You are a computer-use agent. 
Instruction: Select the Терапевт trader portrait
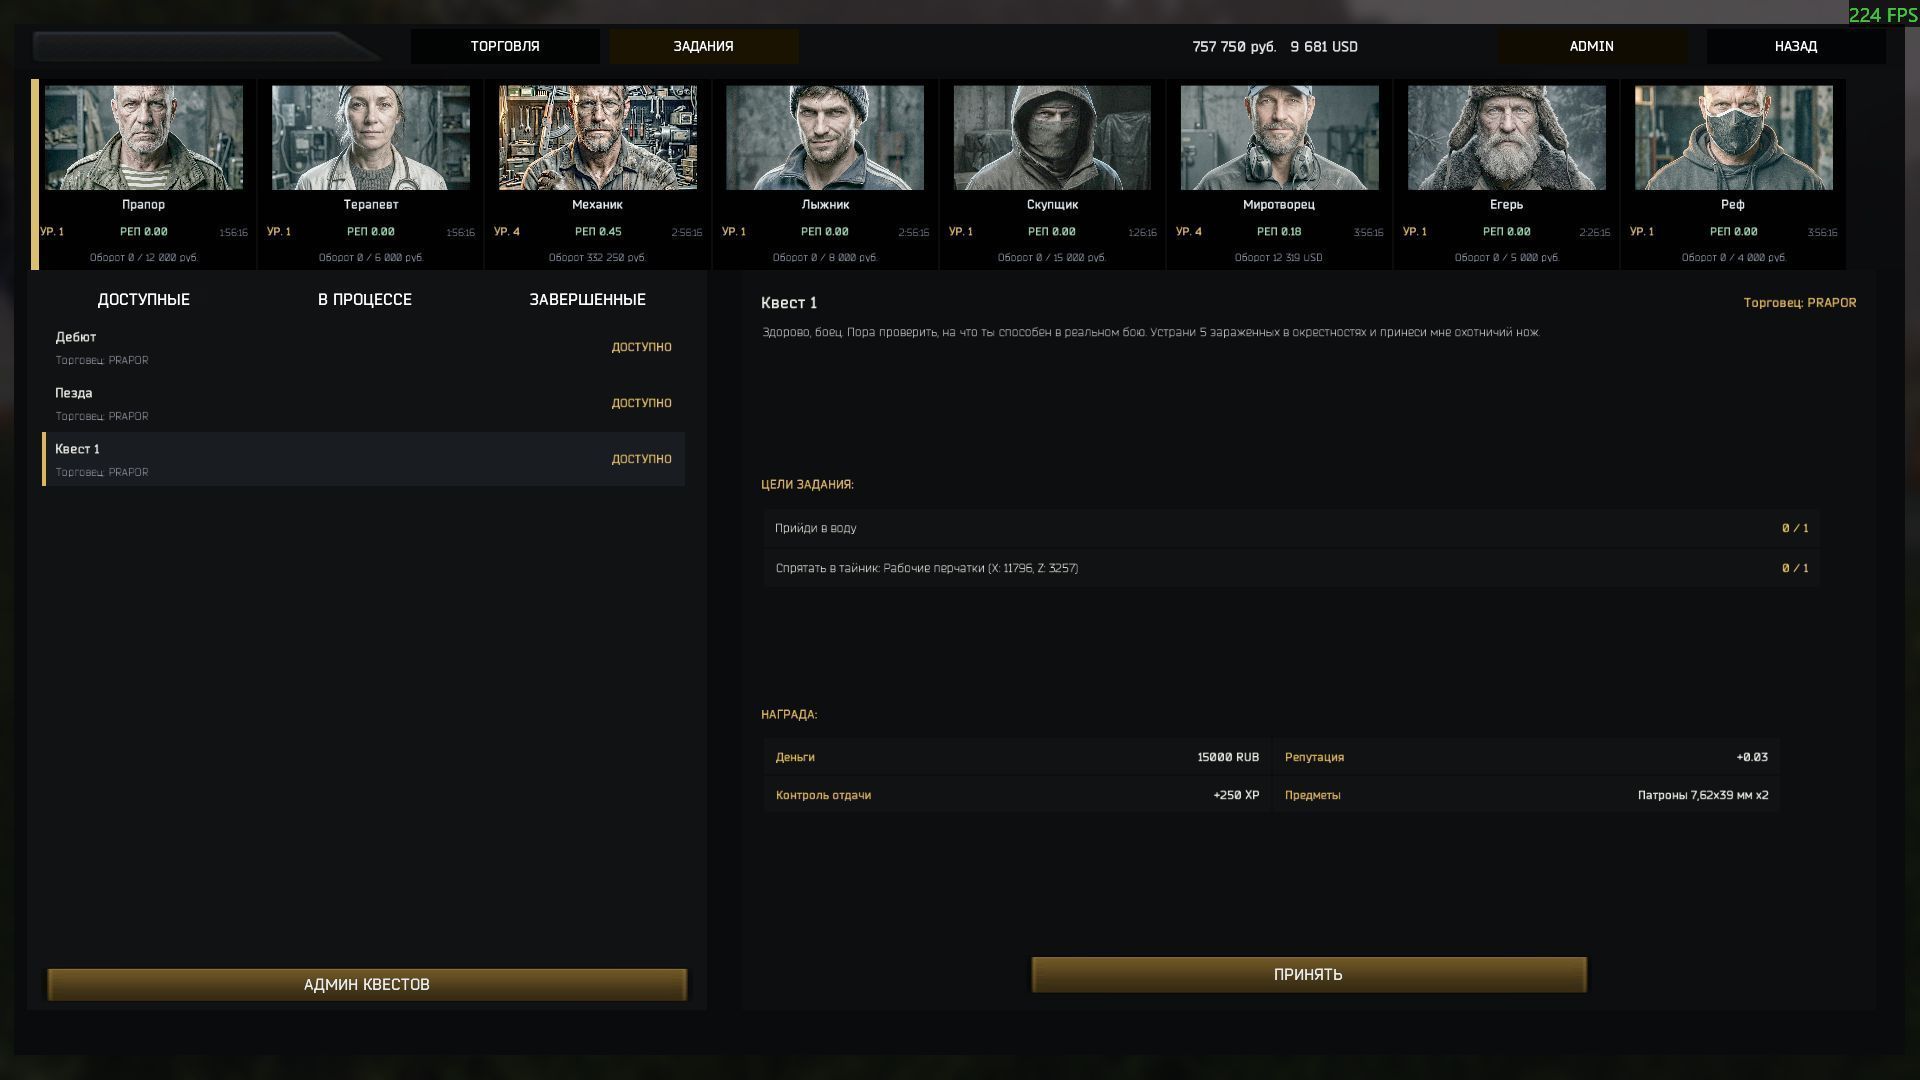(x=371, y=137)
